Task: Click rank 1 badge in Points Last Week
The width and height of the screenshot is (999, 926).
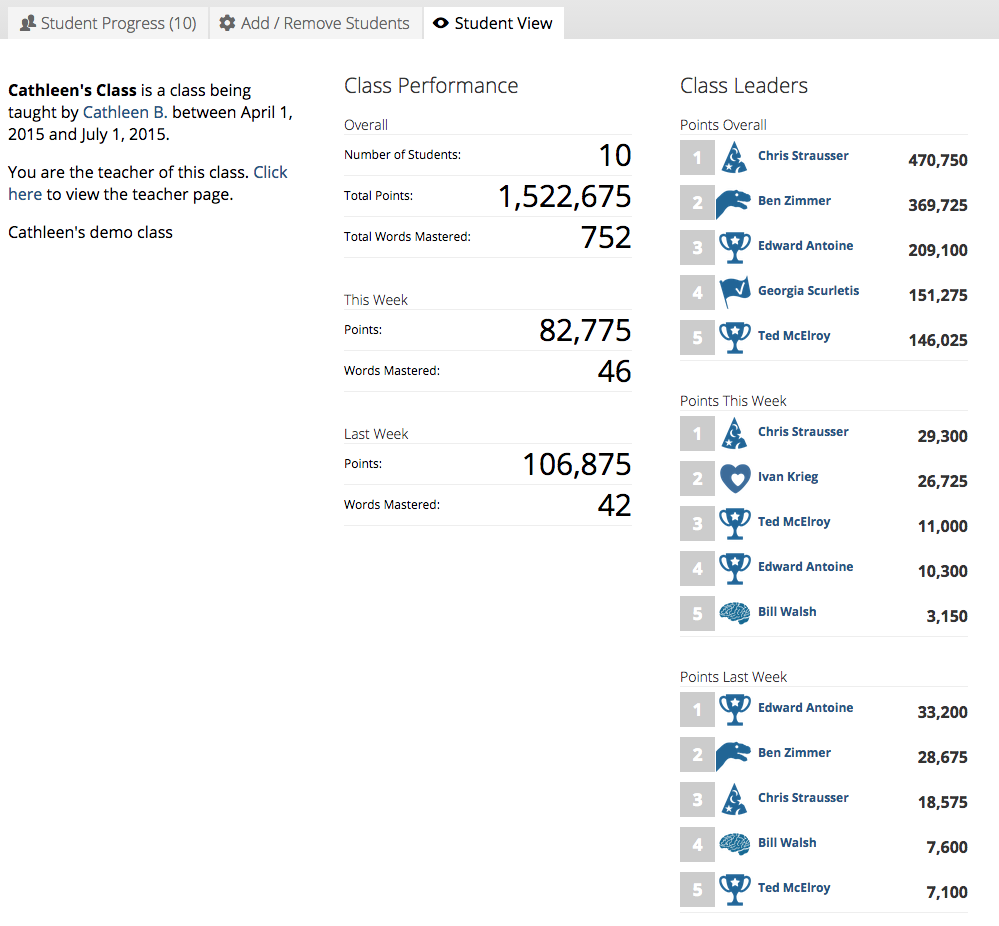Action: (x=697, y=709)
